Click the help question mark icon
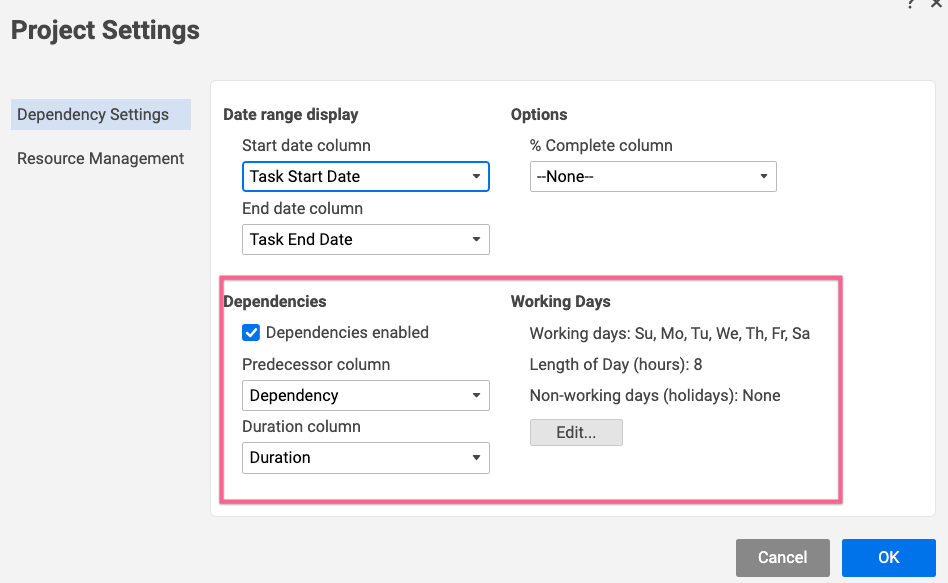 911,4
